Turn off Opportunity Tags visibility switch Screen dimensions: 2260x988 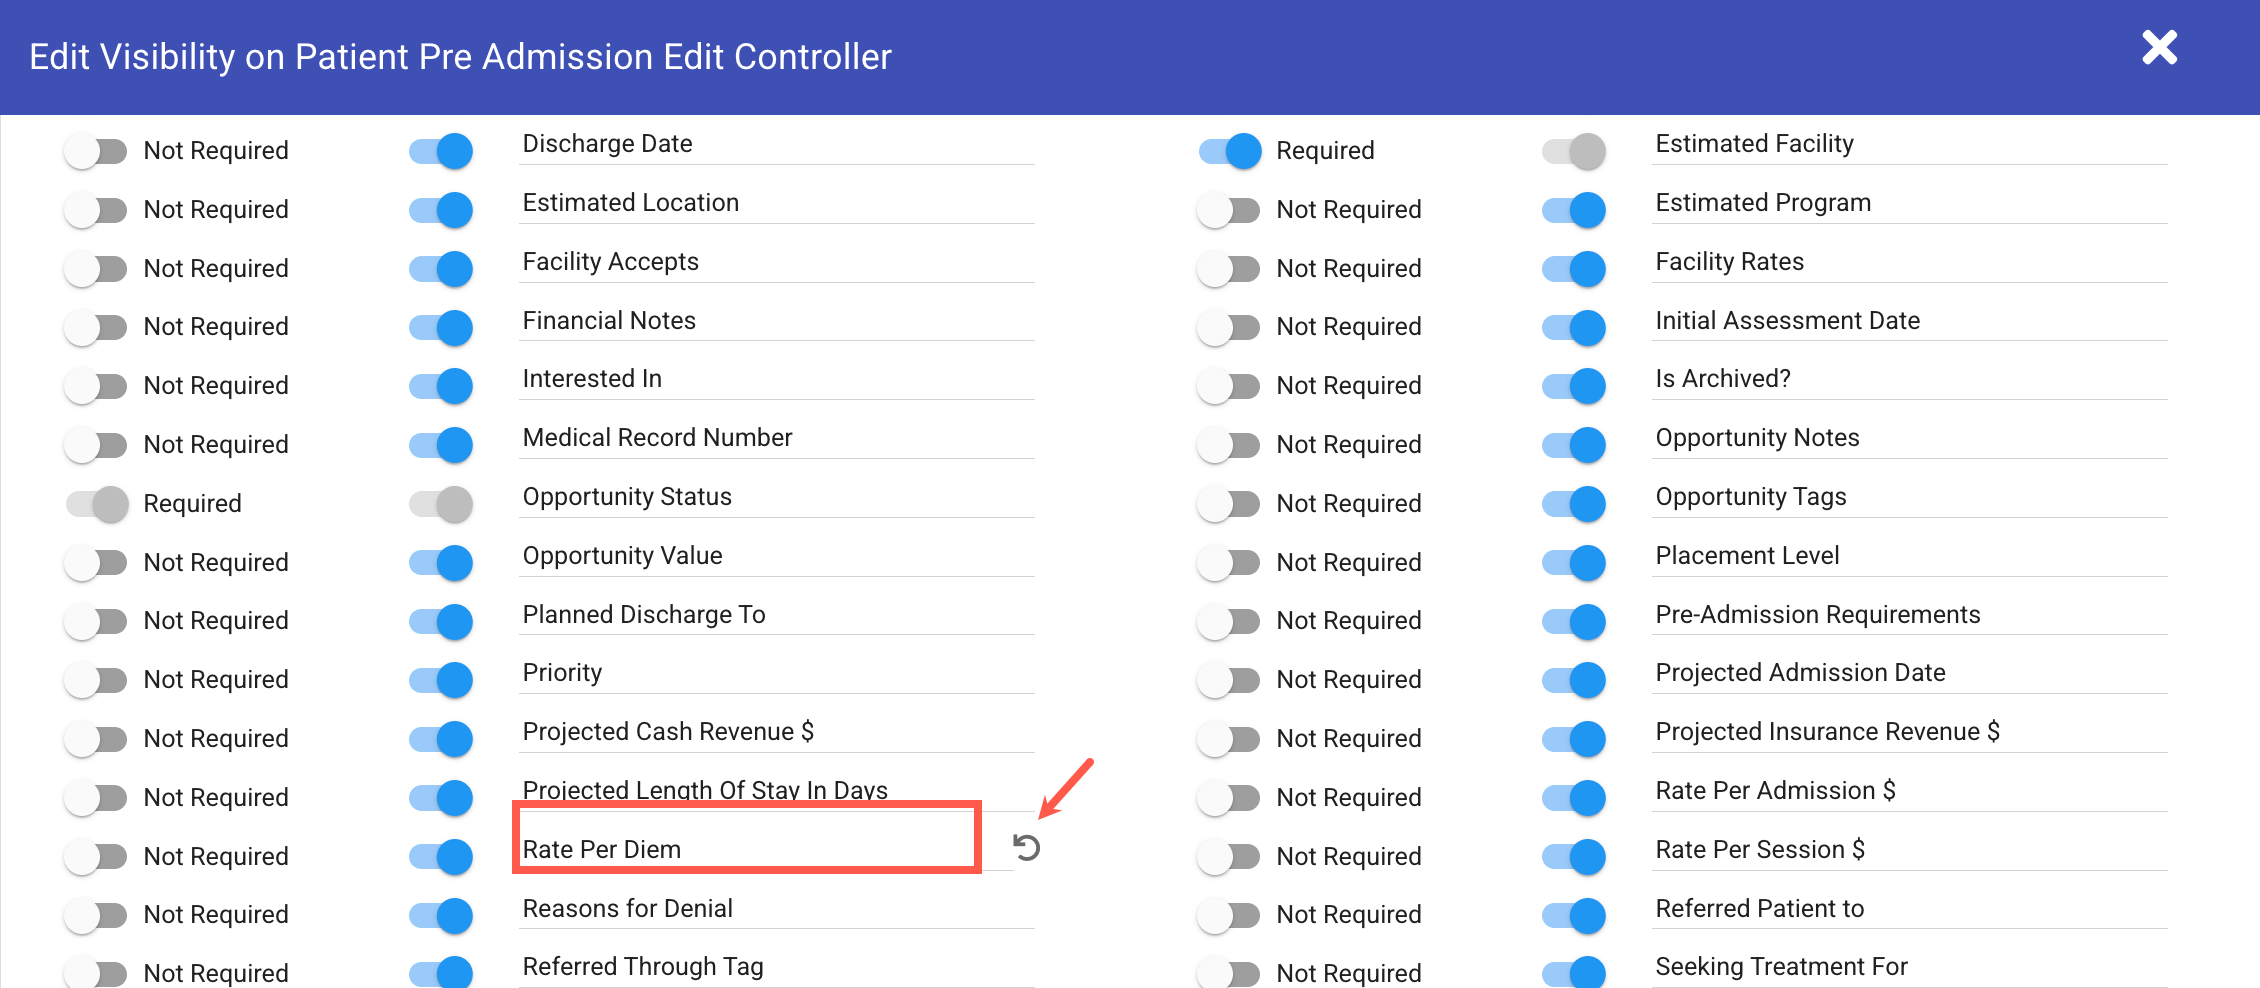[1573, 504]
